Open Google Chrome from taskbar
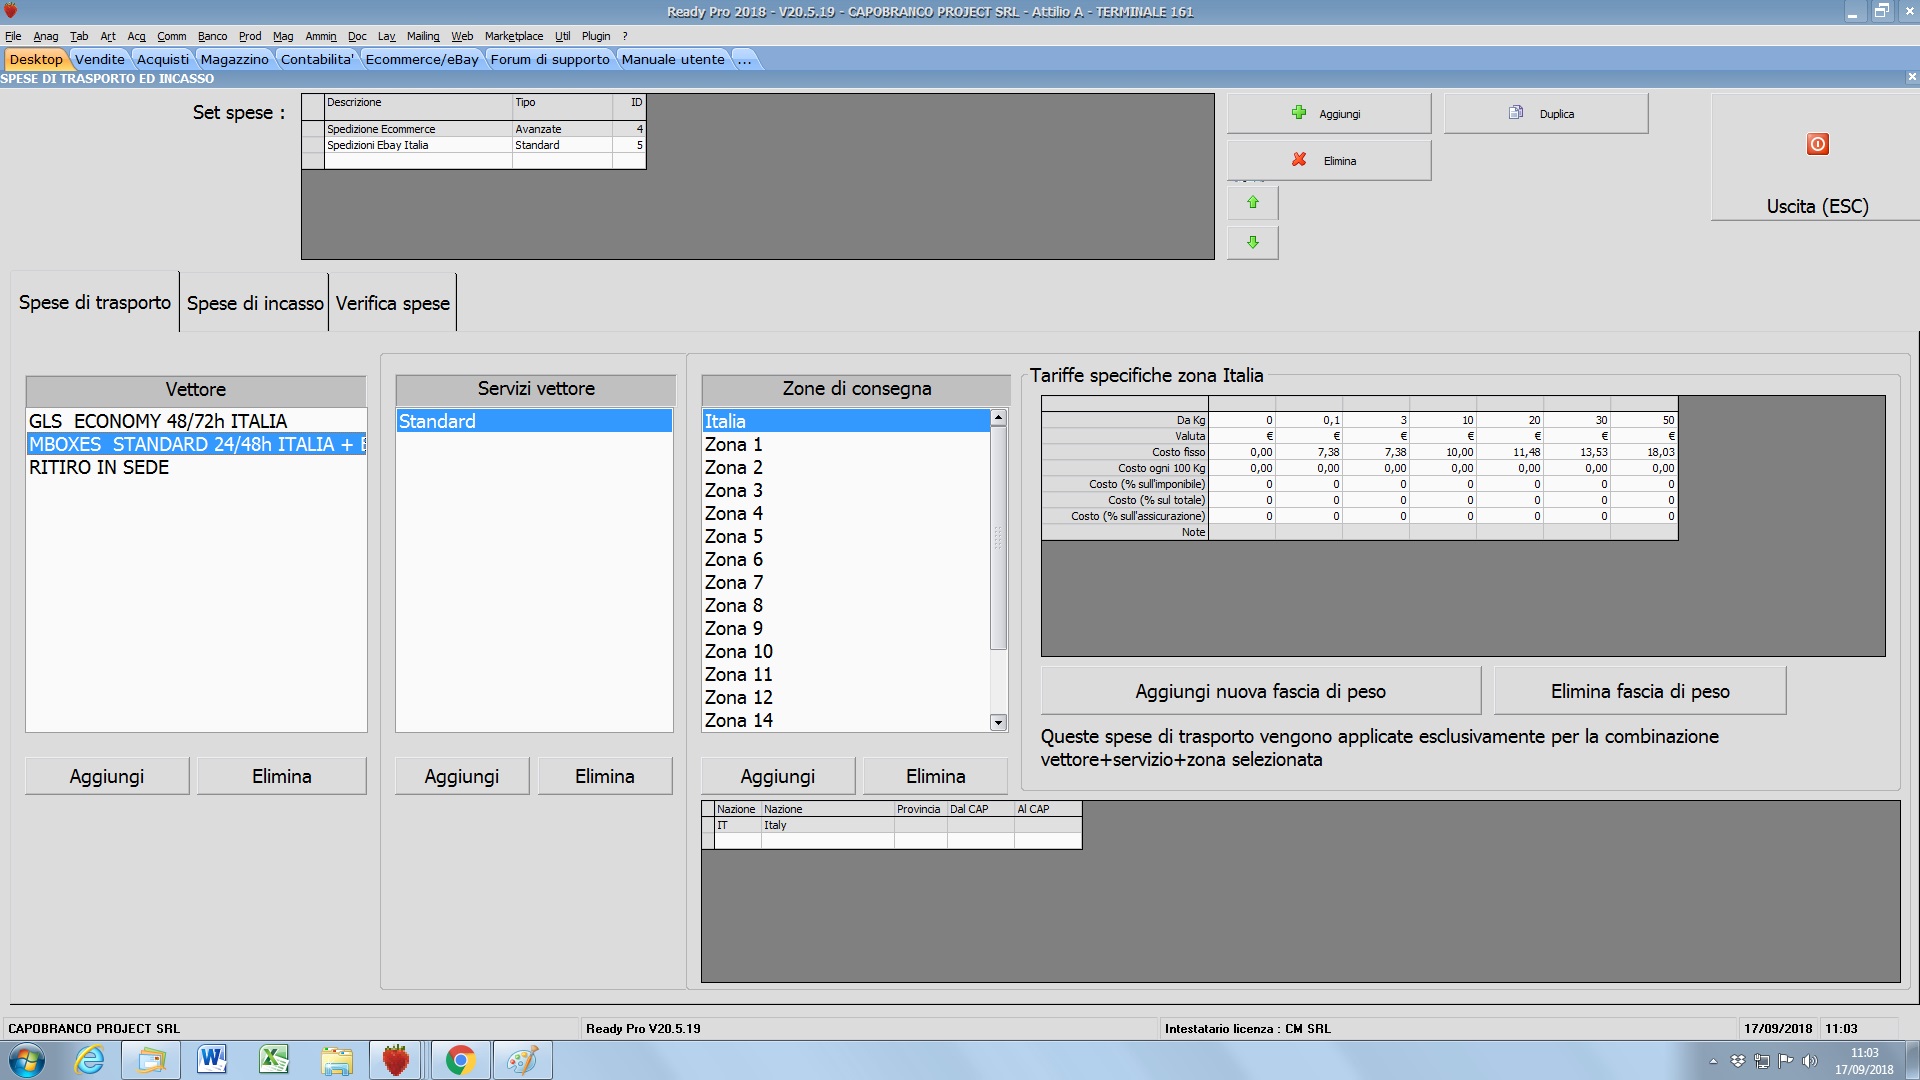Image resolution: width=1920 pixels, height=1080 pixels. (460, 1060)
